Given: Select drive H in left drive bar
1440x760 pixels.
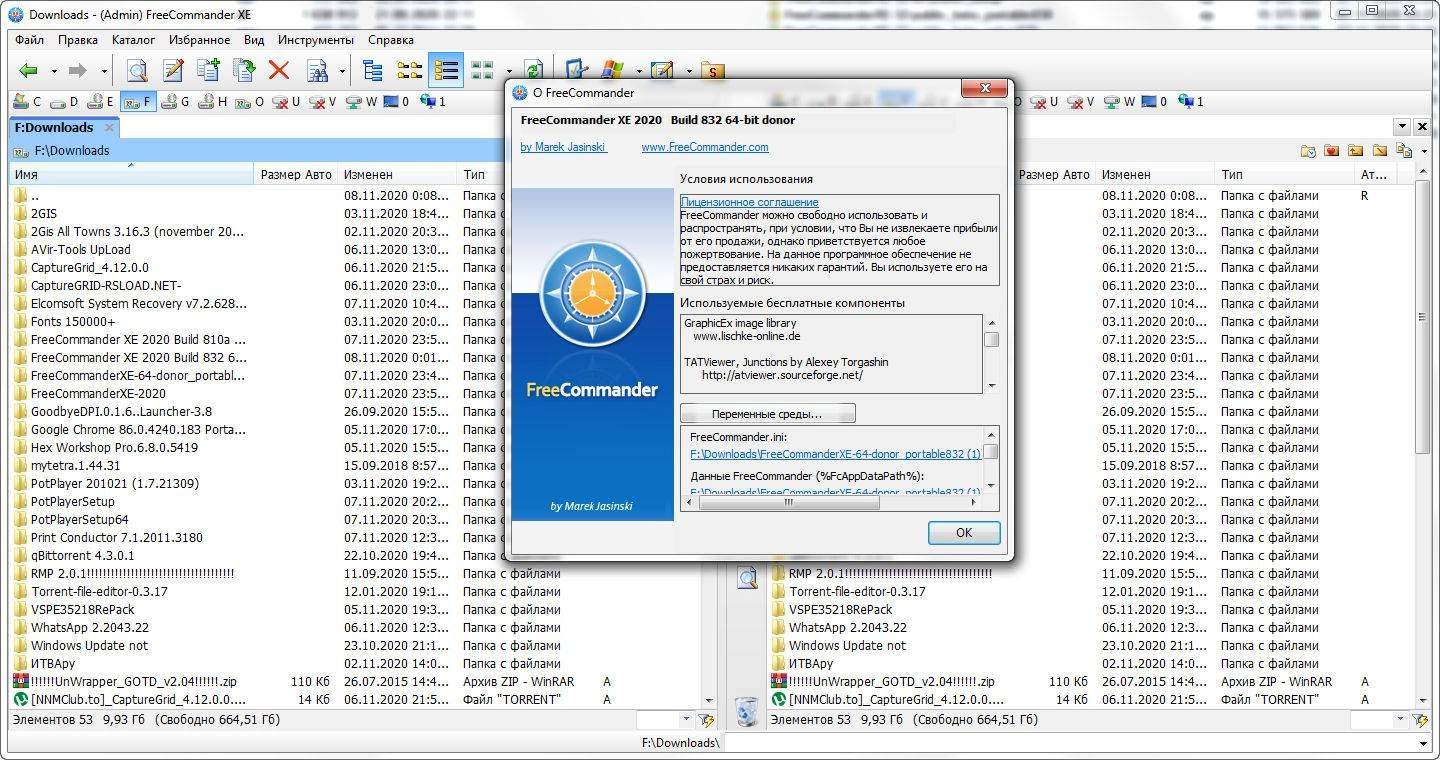Looking at the screenshot, I should point(212,102).
